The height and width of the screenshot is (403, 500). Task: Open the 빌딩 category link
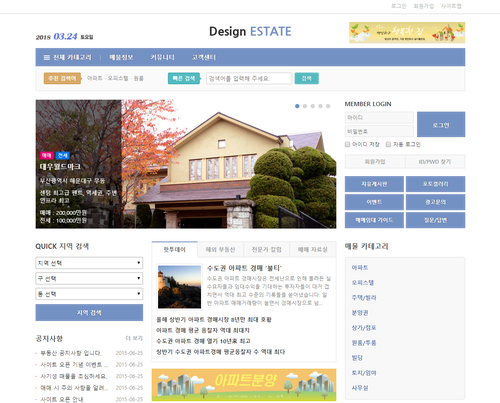(x=357, y=358)
